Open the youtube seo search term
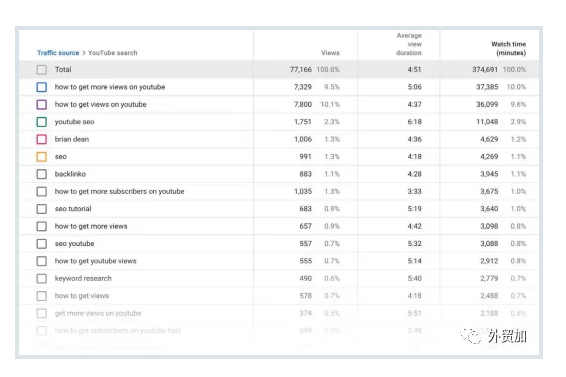This screenshot has height=377, width=566. pos(74,122)
